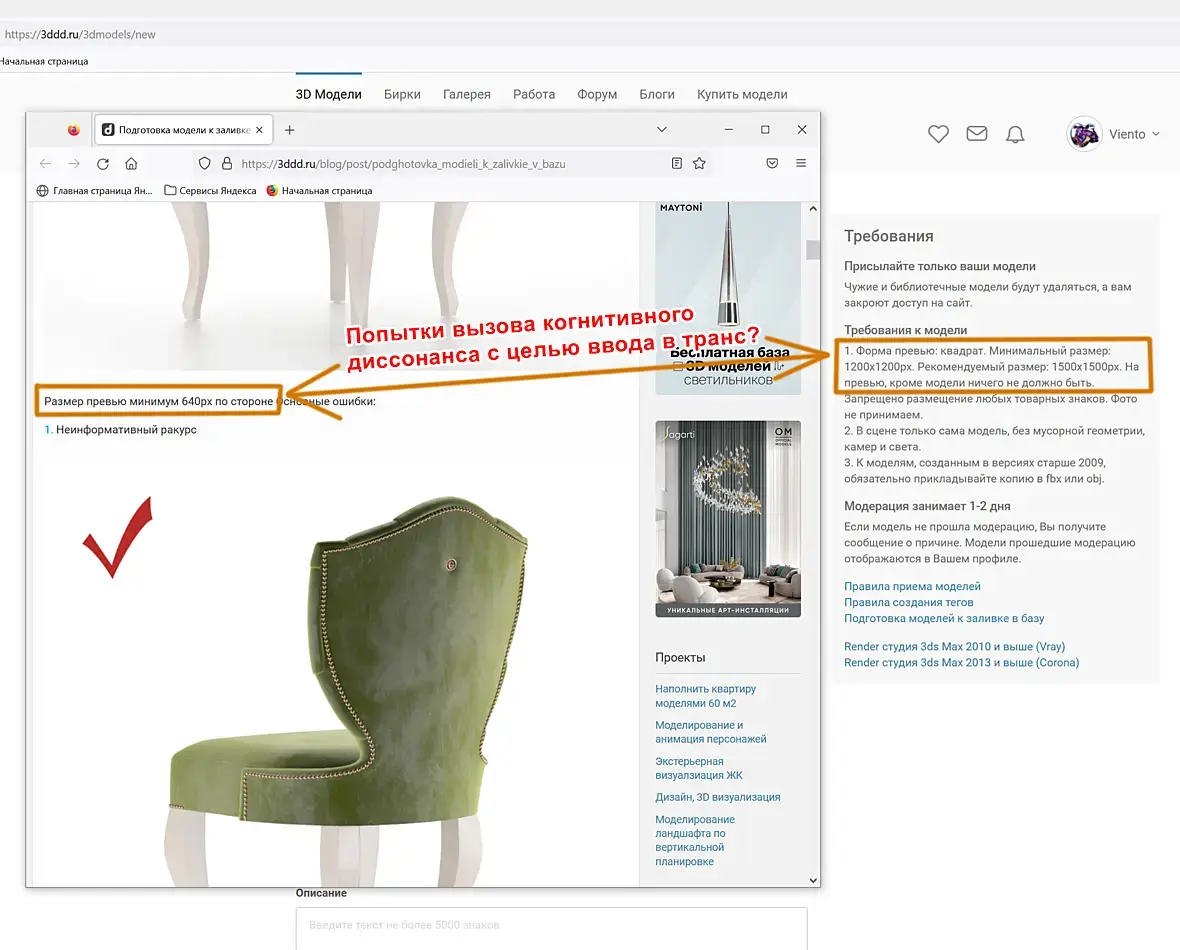Image resolution: width=1180 pixels, height=950 pixels.
Task: Open favorites heart icon in site header
Action: tap(938, 134)
